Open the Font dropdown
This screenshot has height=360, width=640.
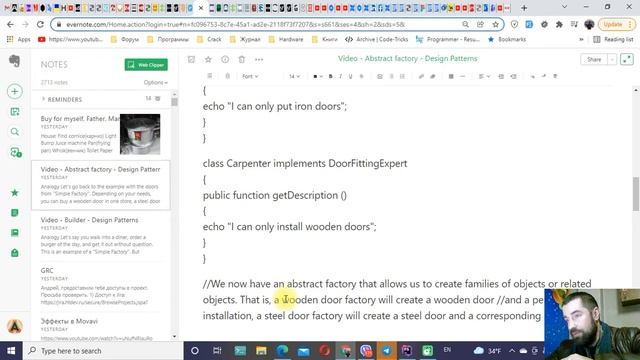(250, 76)
